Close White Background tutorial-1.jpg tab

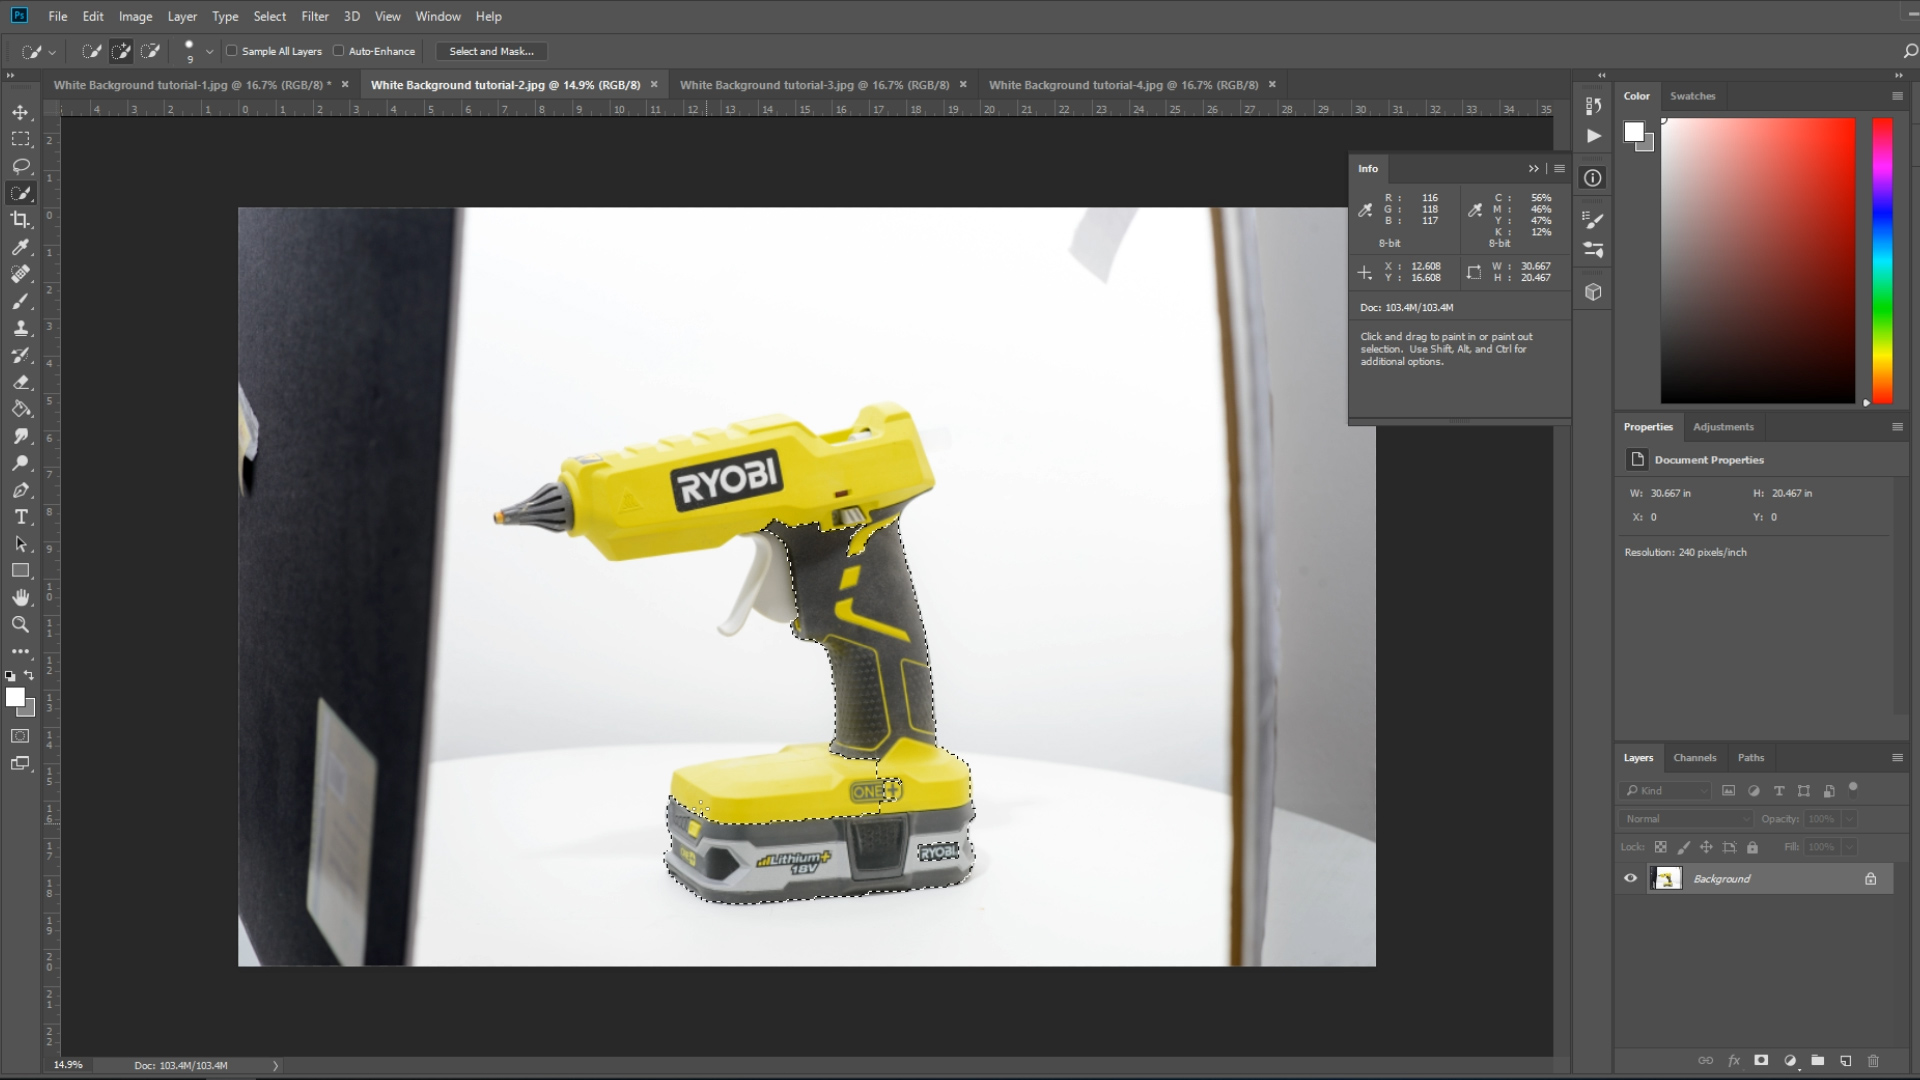click(345, 85)
